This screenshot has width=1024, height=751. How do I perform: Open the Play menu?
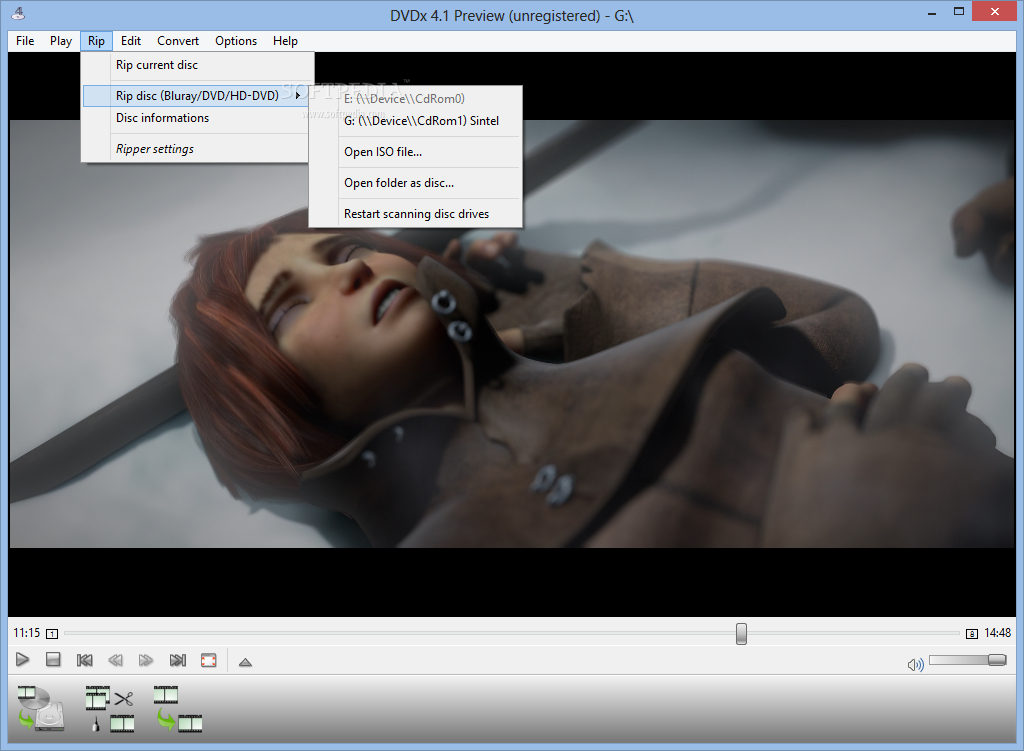pyautogui.click(x=61, y=40)
